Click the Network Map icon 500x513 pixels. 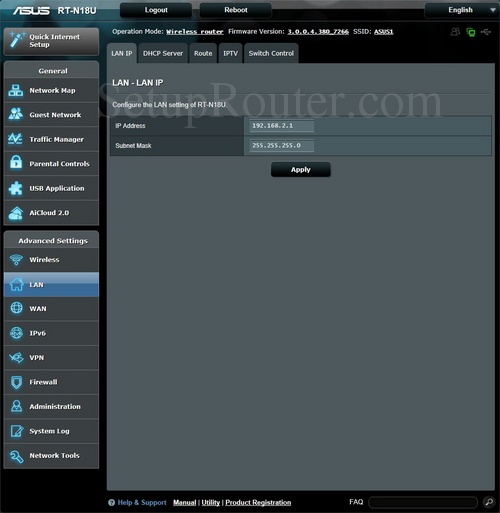[16, 90]
